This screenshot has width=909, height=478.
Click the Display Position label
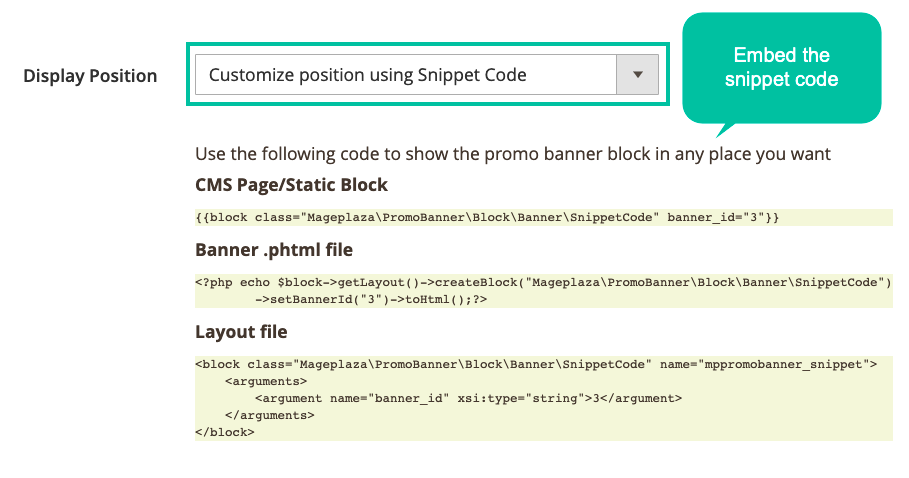pos(90,76)
